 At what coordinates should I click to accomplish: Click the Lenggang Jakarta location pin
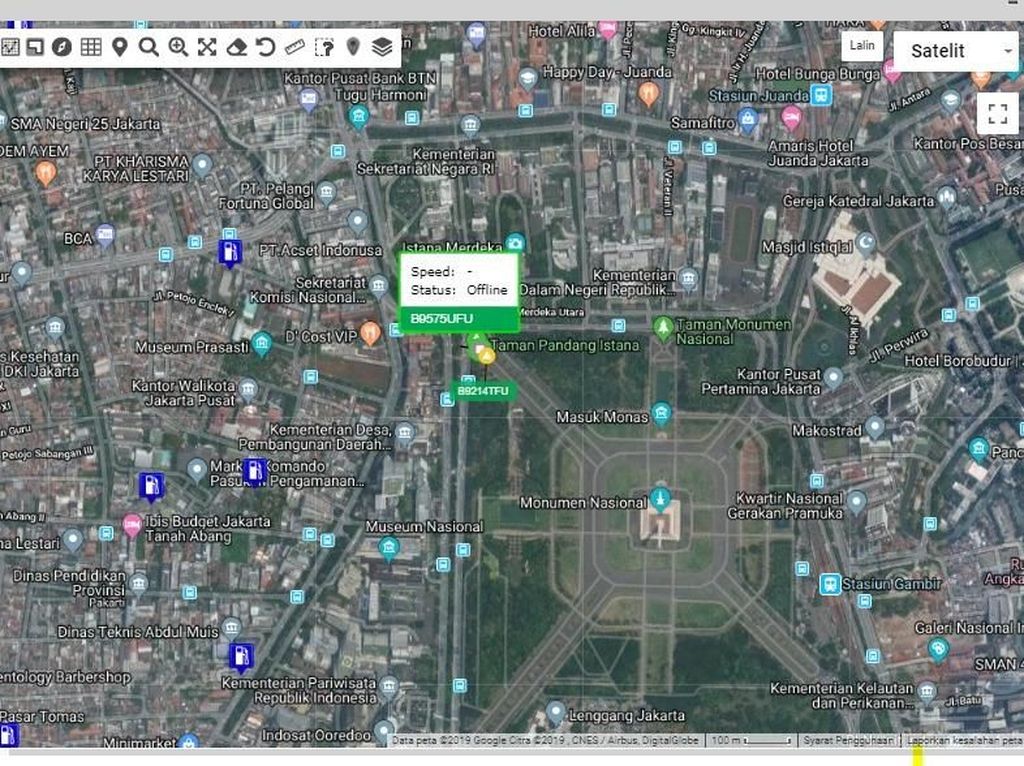555,713
